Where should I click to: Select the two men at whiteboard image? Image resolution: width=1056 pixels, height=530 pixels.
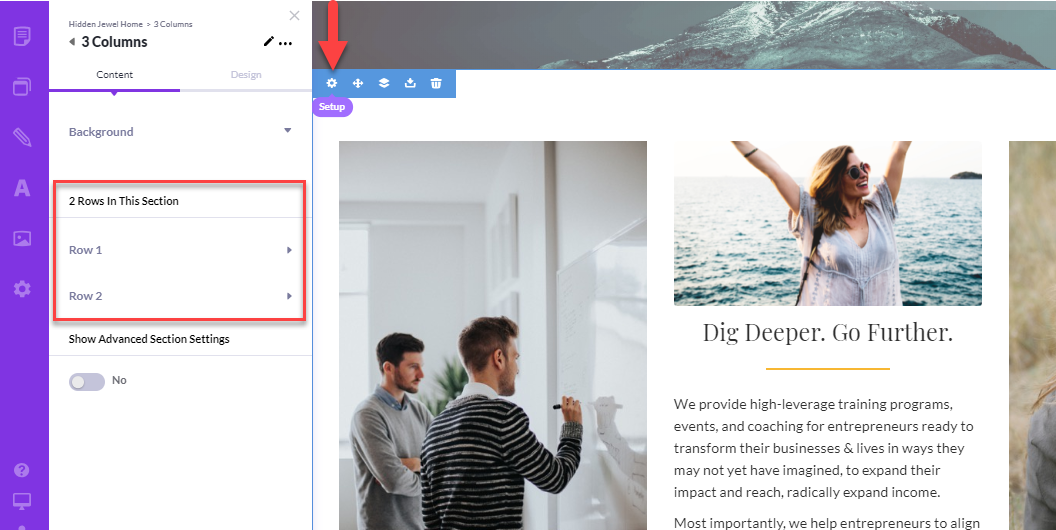[493, 335]
